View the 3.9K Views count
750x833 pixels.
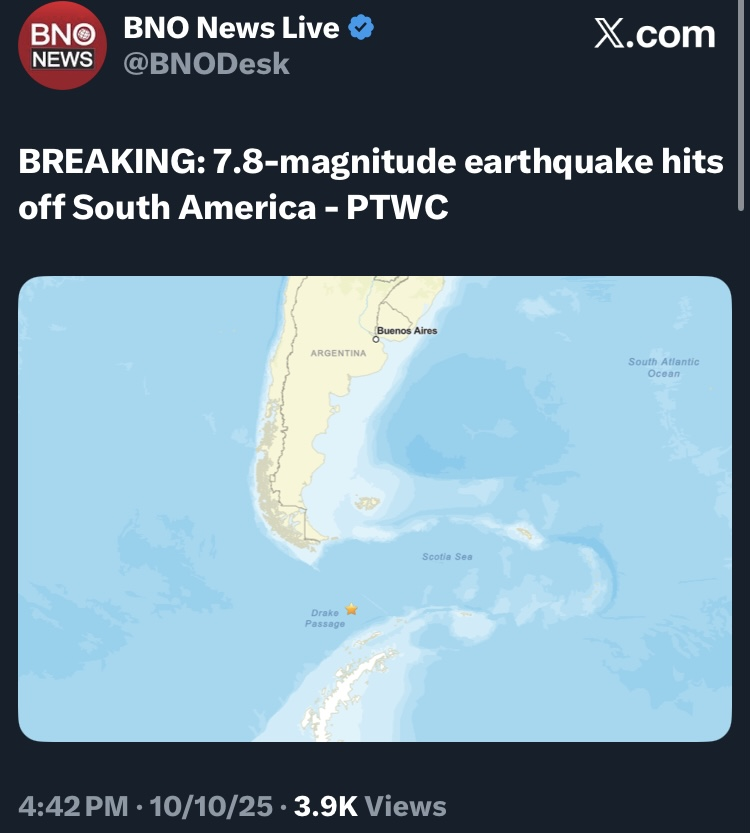(x=372, y=806)
